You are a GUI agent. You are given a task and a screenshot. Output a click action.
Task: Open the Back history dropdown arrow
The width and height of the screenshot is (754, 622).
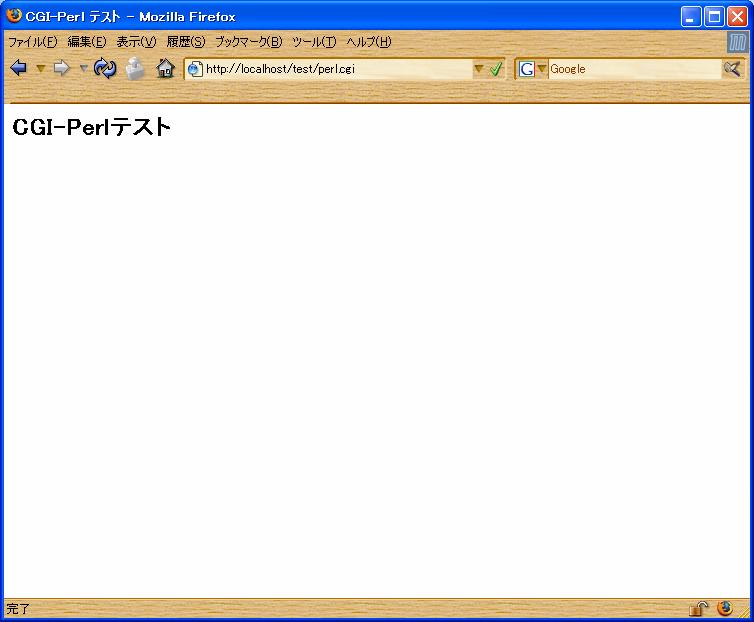40,68
